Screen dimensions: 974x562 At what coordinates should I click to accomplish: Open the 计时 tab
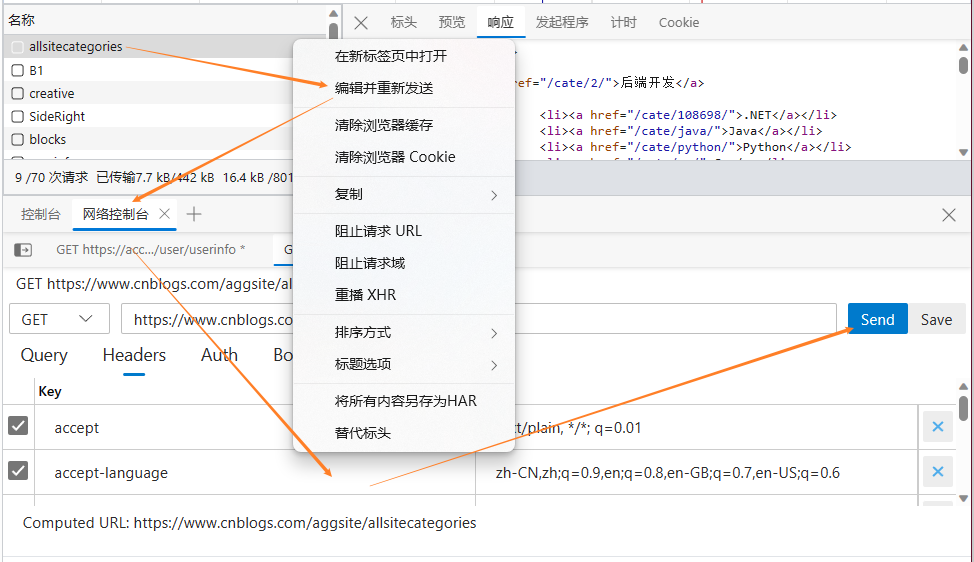pos(623,22)
